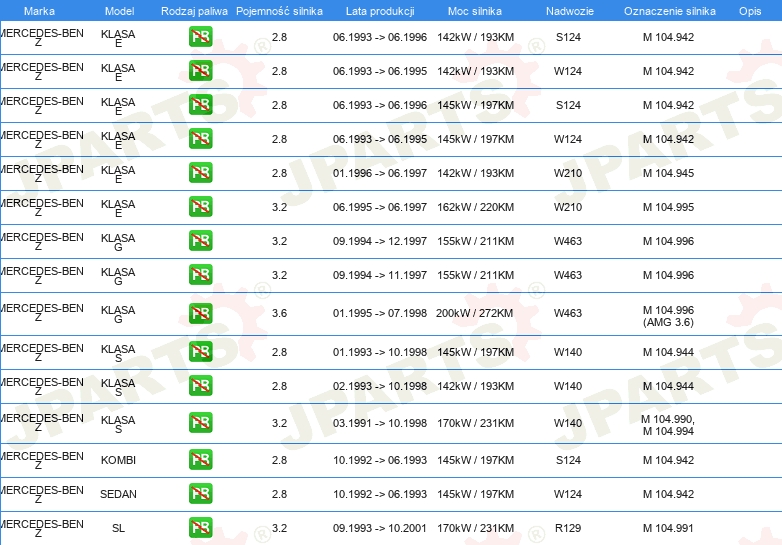The height and width of the screenshot is (545, 782).
Task: Click the fuel icon in the KOMBI row
Action: tap(200, 459)
